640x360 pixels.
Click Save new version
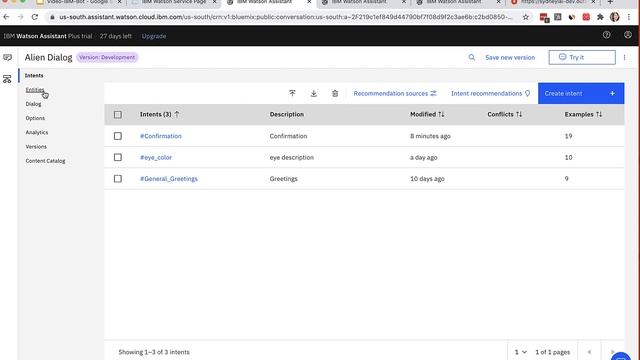(x=510, y=58)
